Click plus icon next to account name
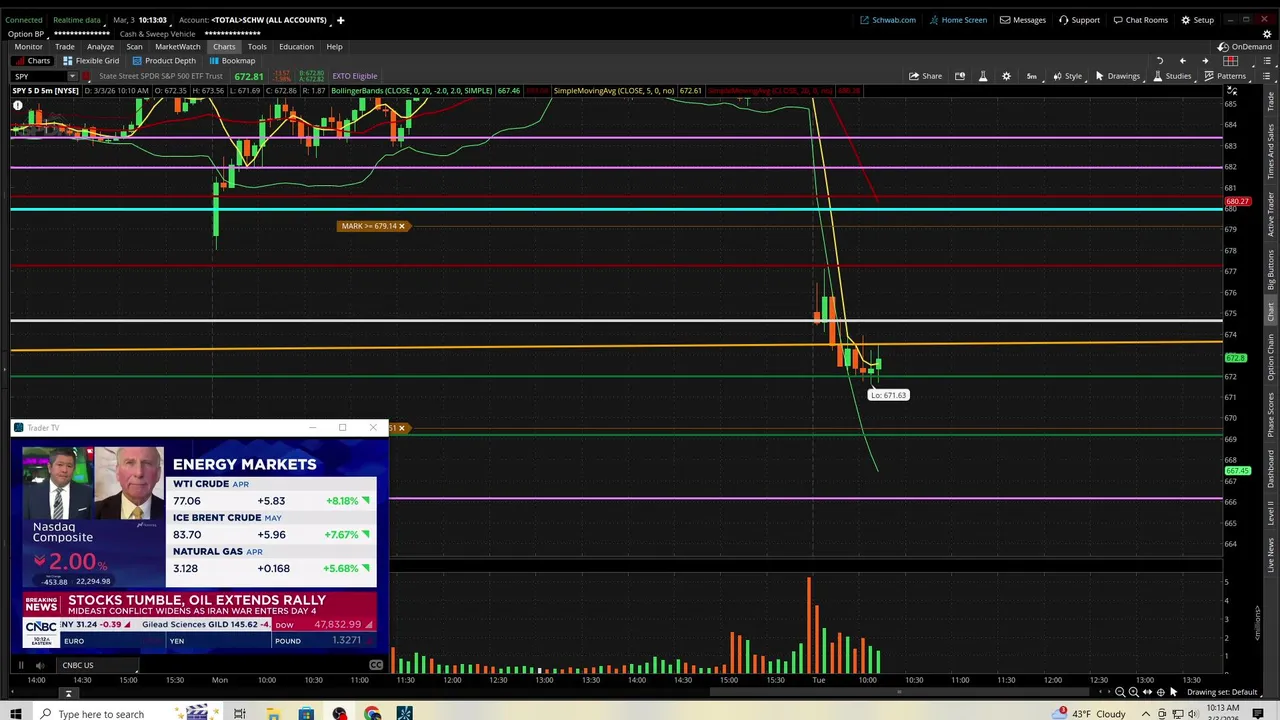The image size is (1280, 720). (340, 20)
